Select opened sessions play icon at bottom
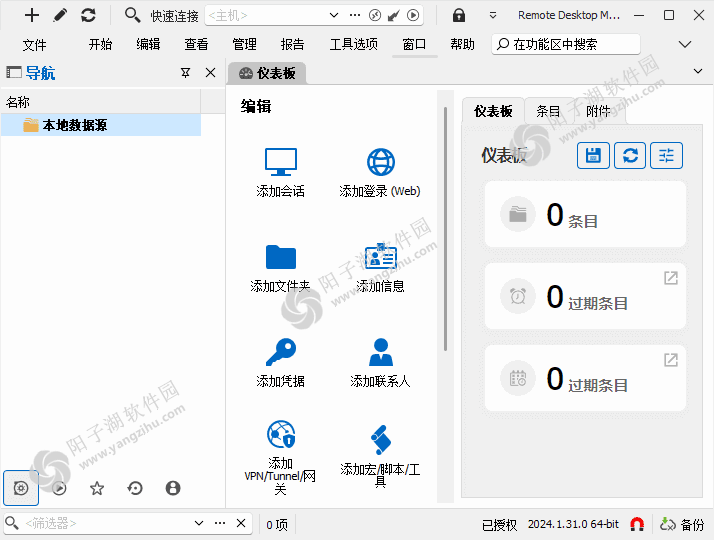Image resolution: width=714 pixels, height=540 pixels. click(59, 488)
